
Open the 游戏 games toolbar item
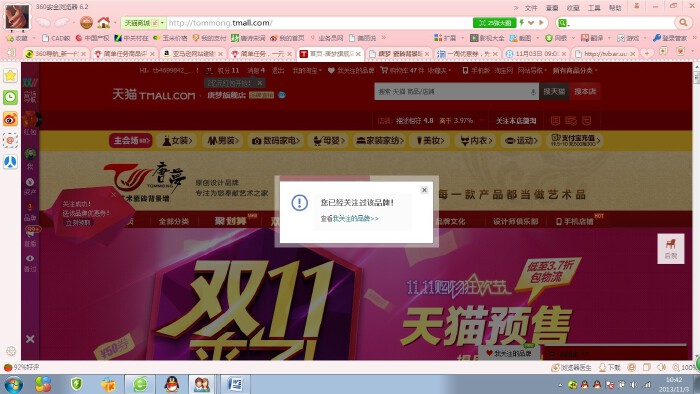[x=628, y=38]
